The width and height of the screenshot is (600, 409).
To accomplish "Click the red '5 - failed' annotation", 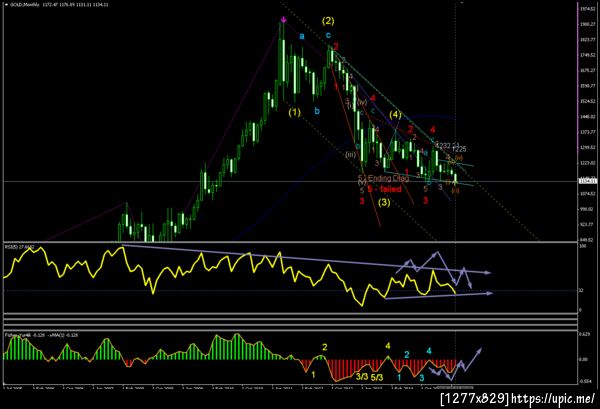I will (x=384, y=189).
